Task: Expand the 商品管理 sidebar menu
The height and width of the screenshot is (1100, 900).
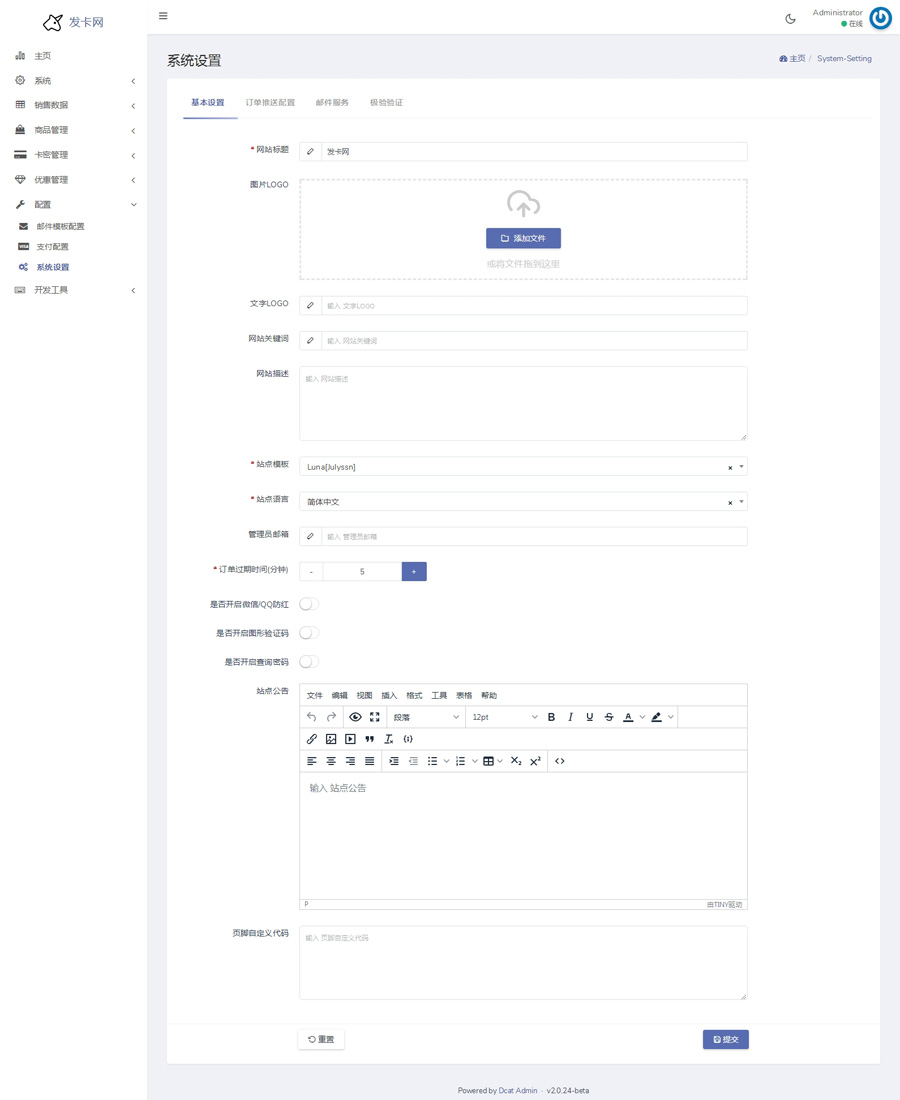Action: 74,130
